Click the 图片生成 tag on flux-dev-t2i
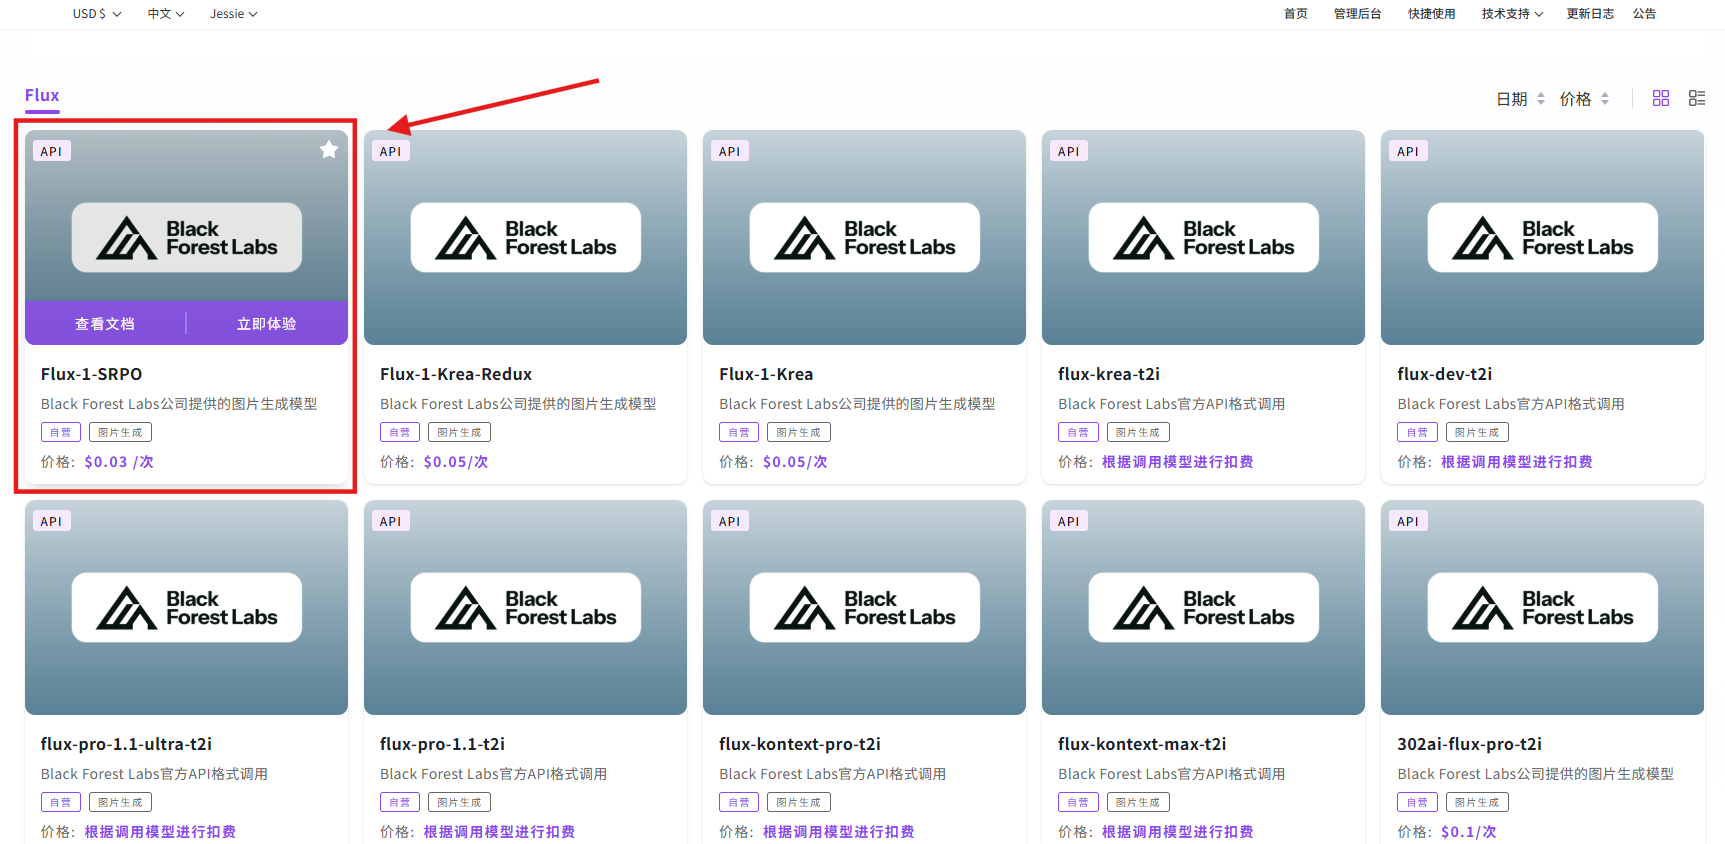 point(1477,432)
